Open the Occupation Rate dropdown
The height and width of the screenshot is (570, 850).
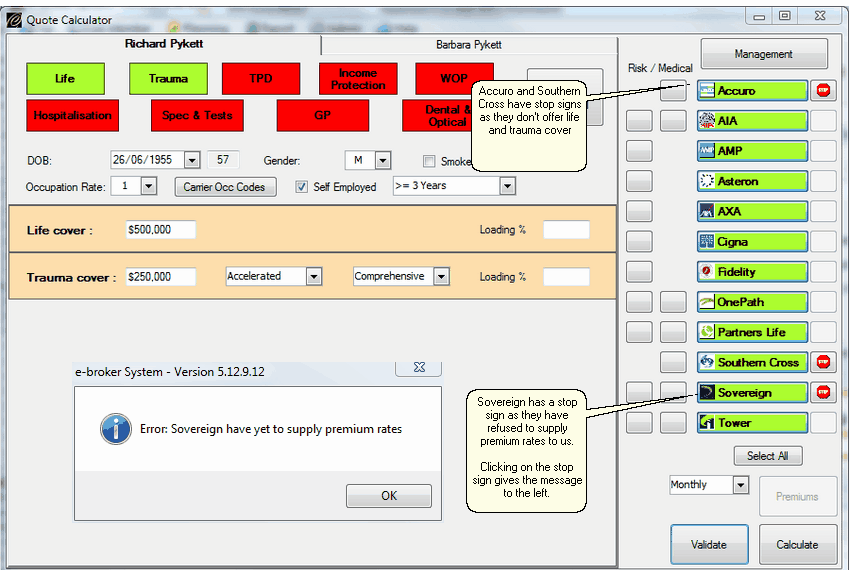pos(149,187)
